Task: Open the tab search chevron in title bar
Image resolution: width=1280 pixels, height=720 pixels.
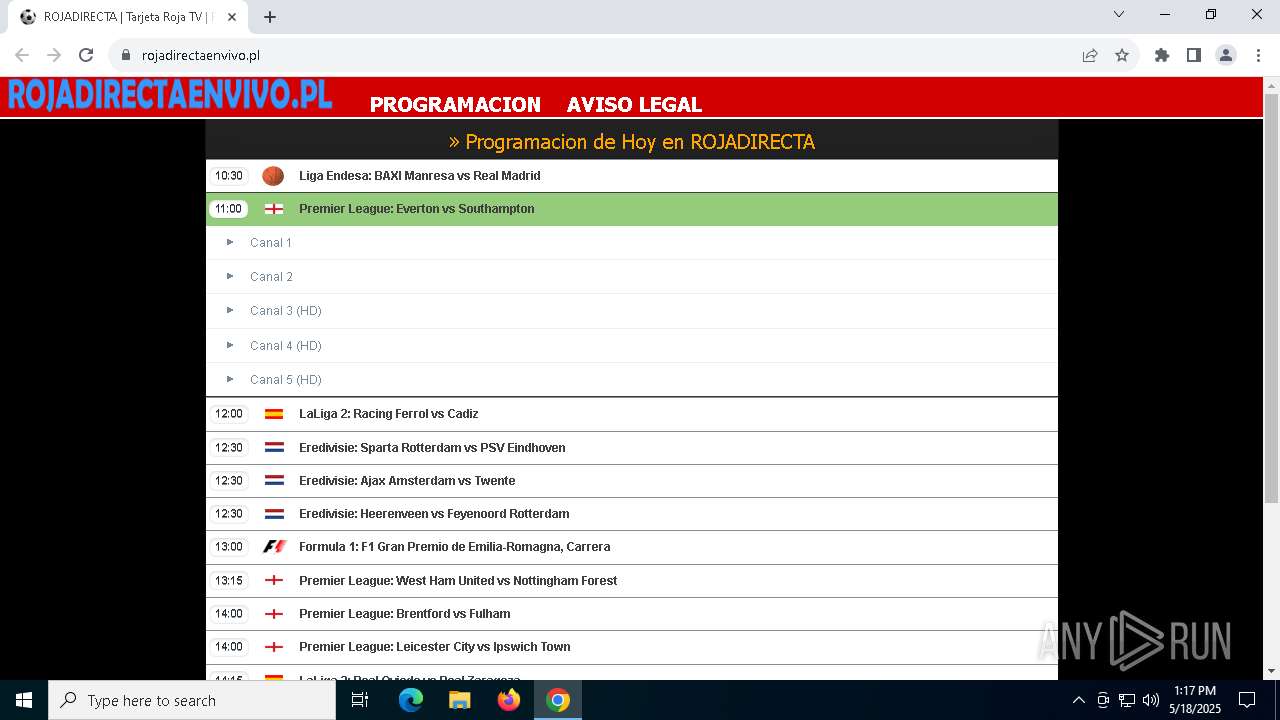Action: click(1119, 14)
